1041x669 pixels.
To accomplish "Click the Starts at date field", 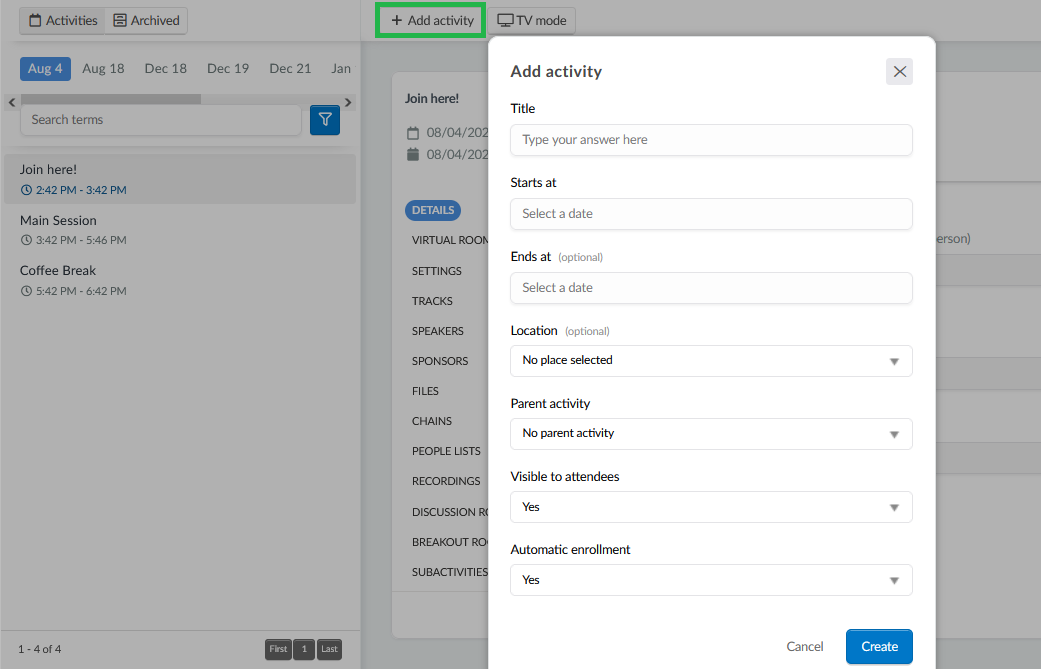I will click(711, 214).
